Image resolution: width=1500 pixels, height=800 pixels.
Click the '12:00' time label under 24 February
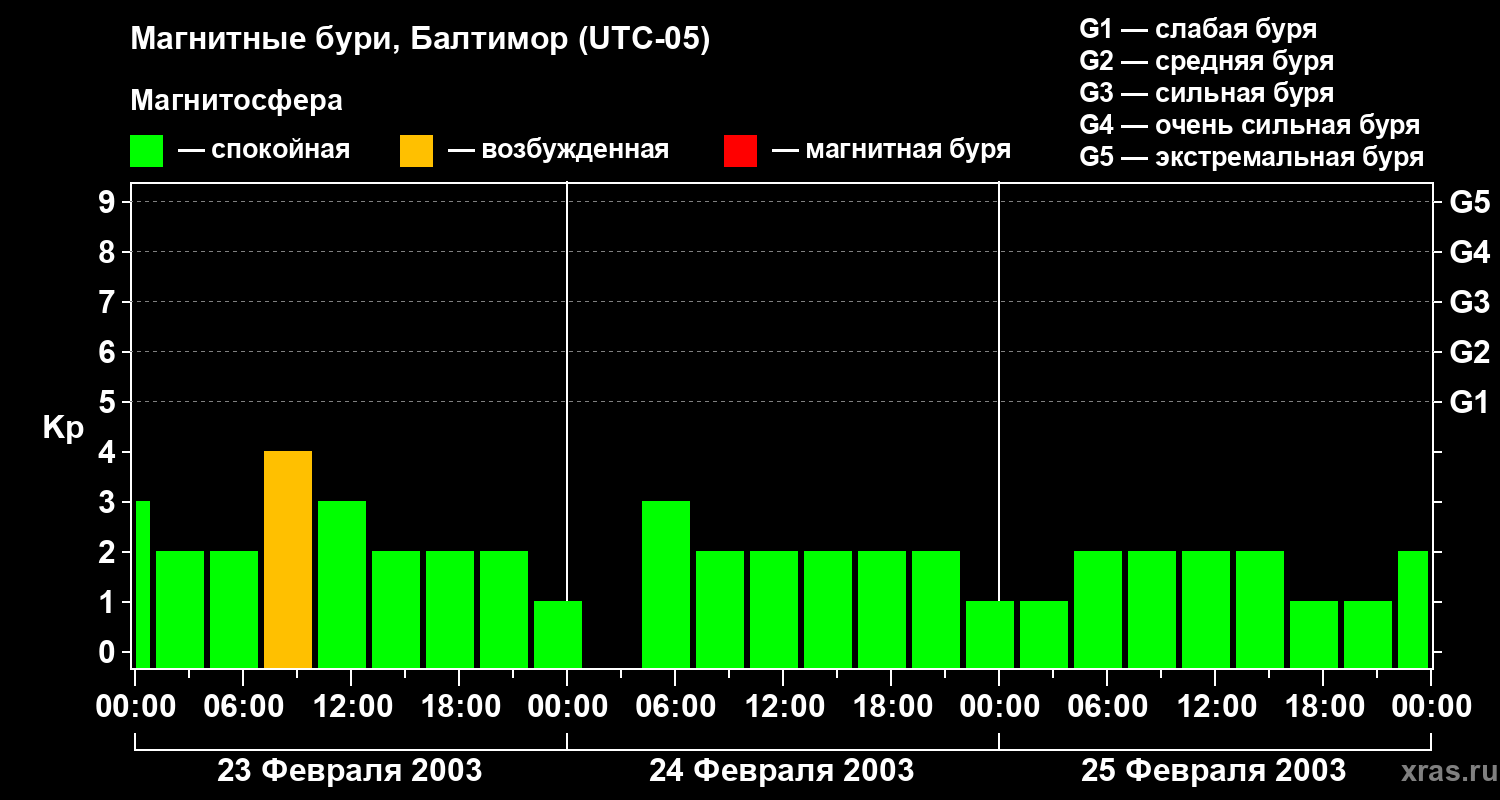coord(783,707)
